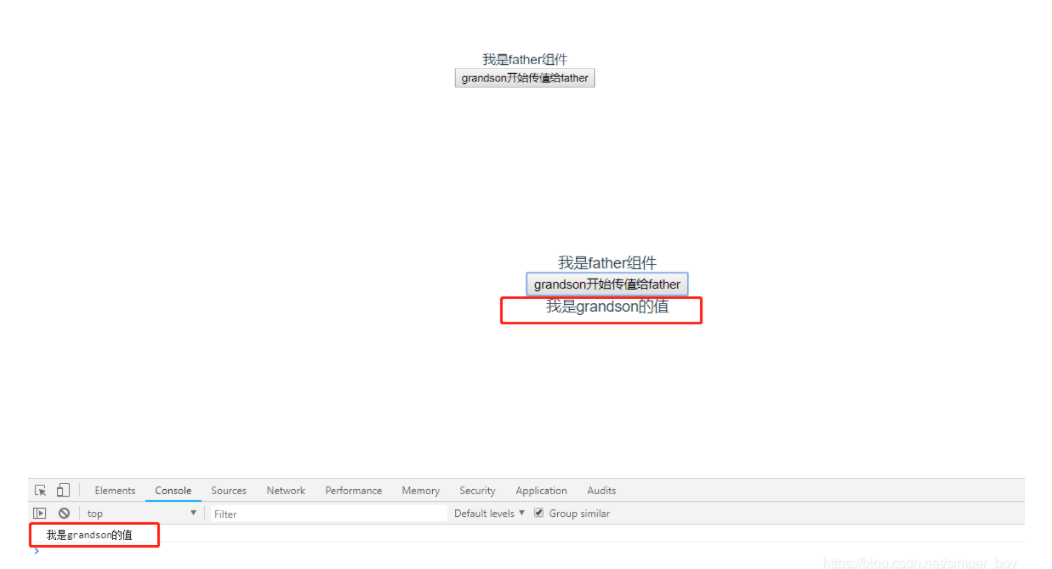Click the console prompt chevron

click(x=36, y=551)
